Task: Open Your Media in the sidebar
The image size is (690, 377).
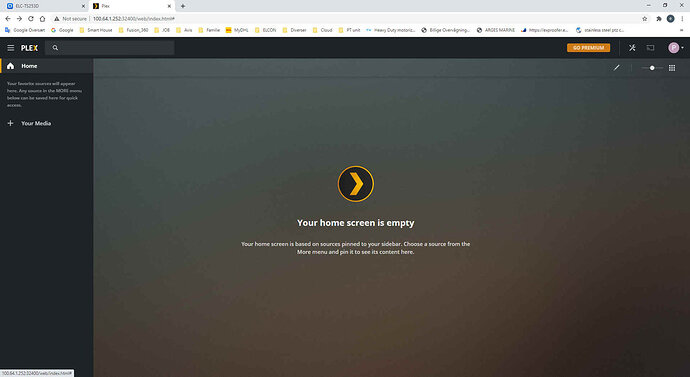Action: pyautogui.click(x=36, y=123)
